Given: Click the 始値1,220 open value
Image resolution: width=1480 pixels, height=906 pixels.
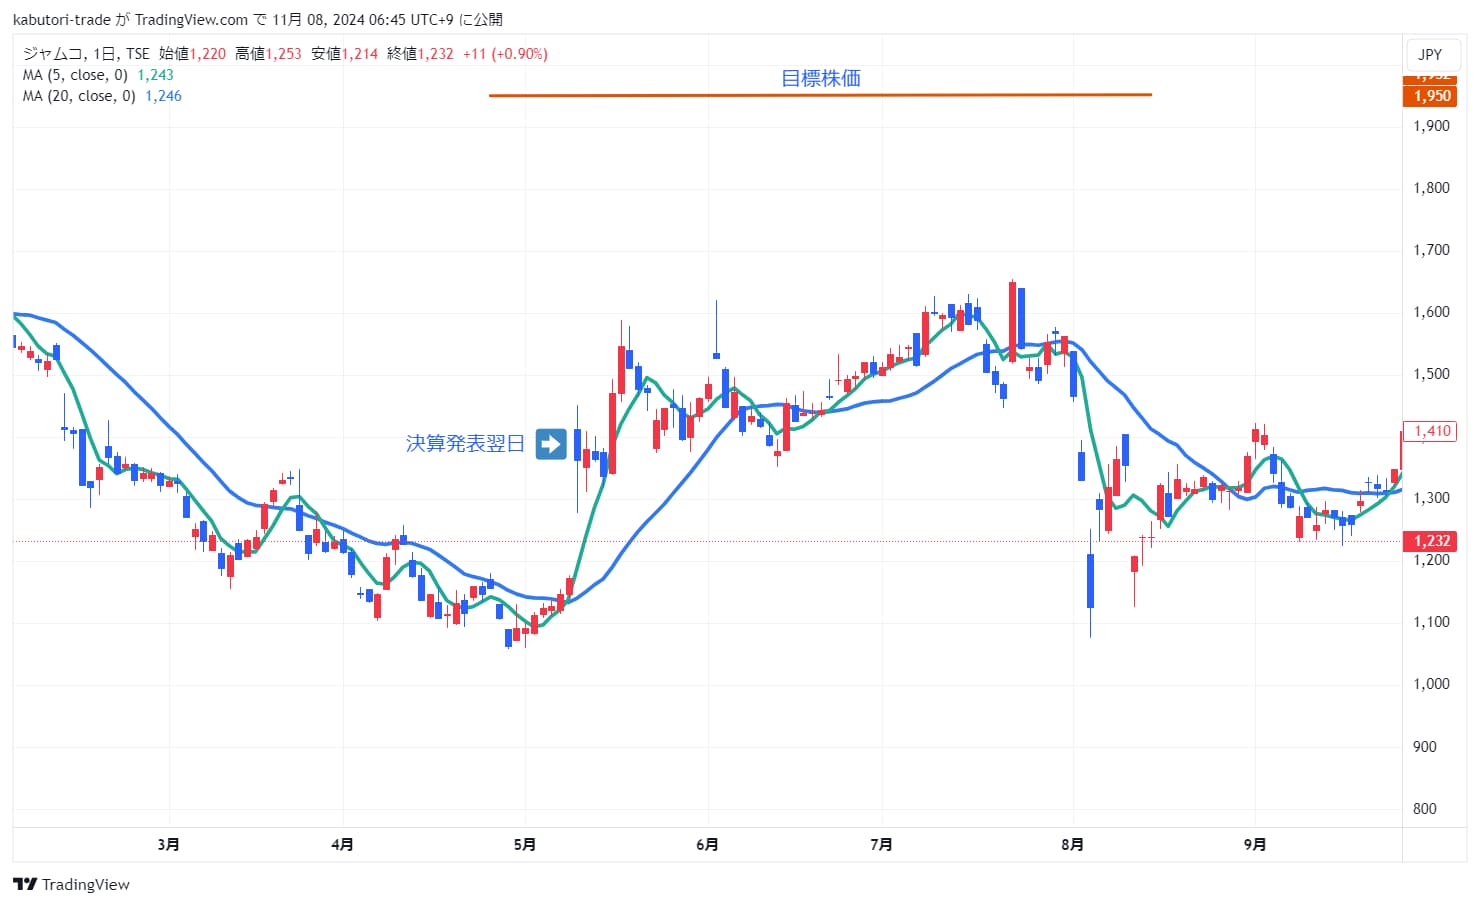Looking at the screenshot, I should point(193,54).
